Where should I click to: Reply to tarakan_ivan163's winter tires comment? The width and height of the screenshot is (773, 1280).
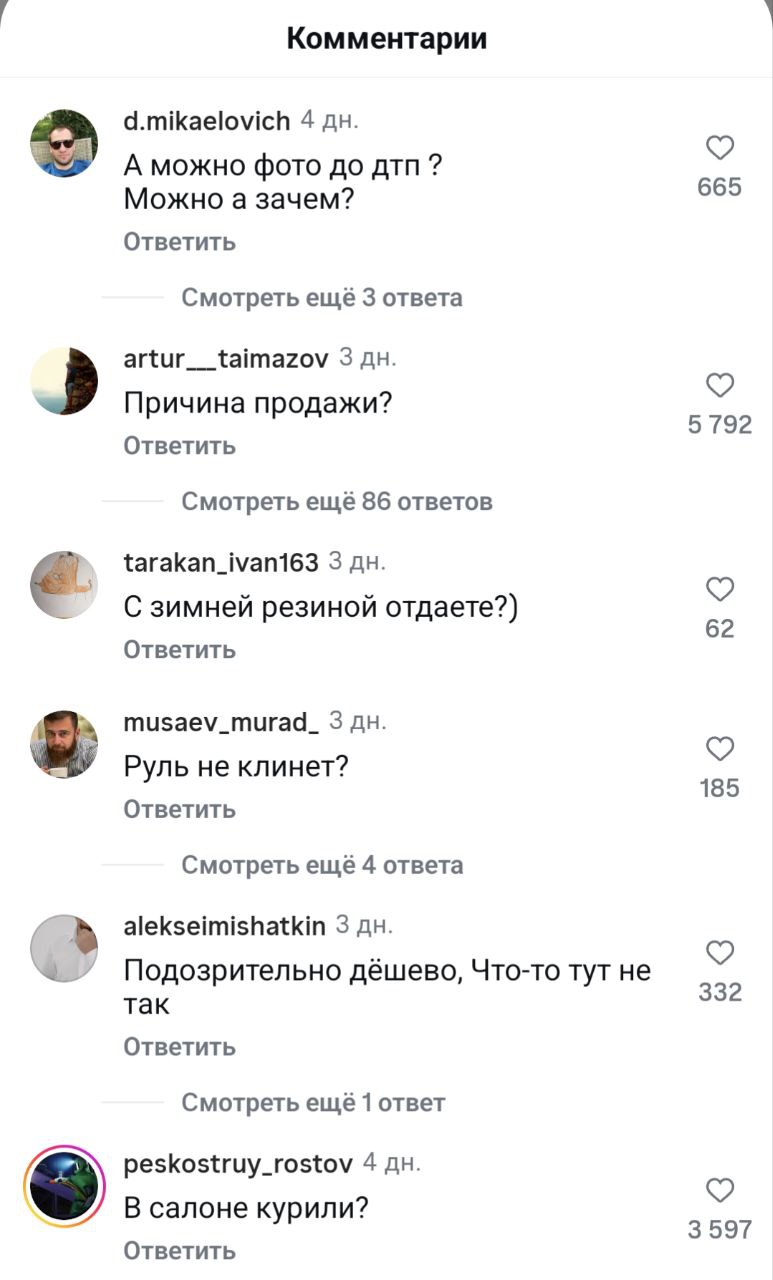click(179, 650)
